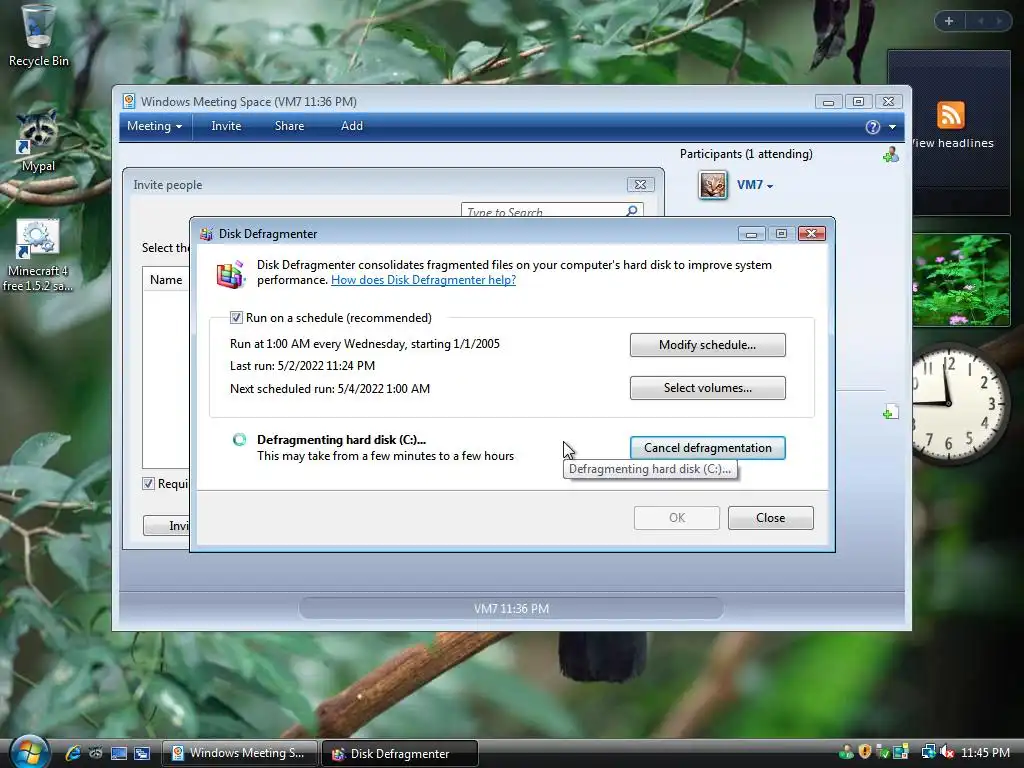The image size is (1024, 768).
Task: Click the VM7 participant avatar picture
Action: point(712,185)
